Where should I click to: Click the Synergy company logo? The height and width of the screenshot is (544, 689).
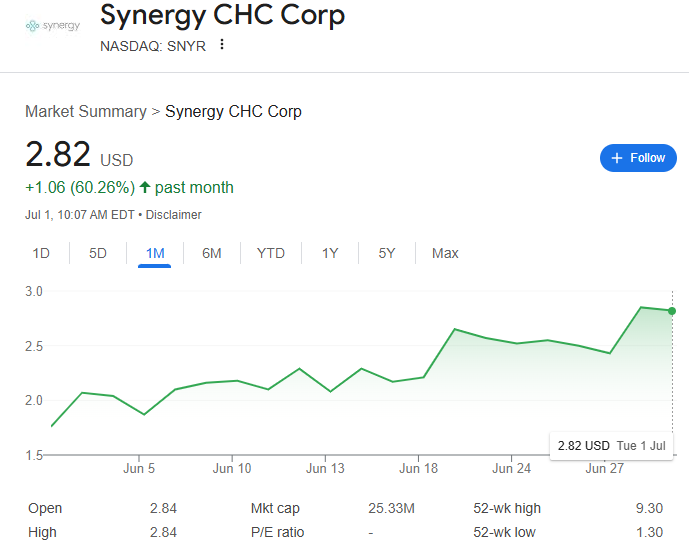[x=53, y=26]
